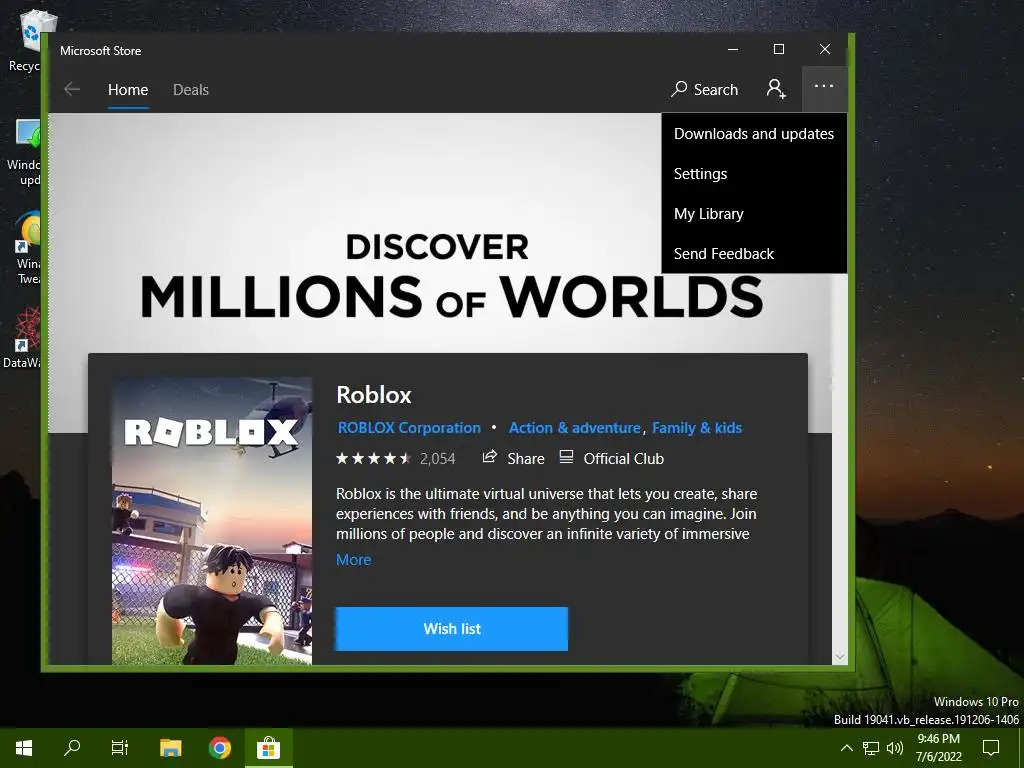
Task: Click Microsoft Store taskbar icon
Action: (268, 748)
